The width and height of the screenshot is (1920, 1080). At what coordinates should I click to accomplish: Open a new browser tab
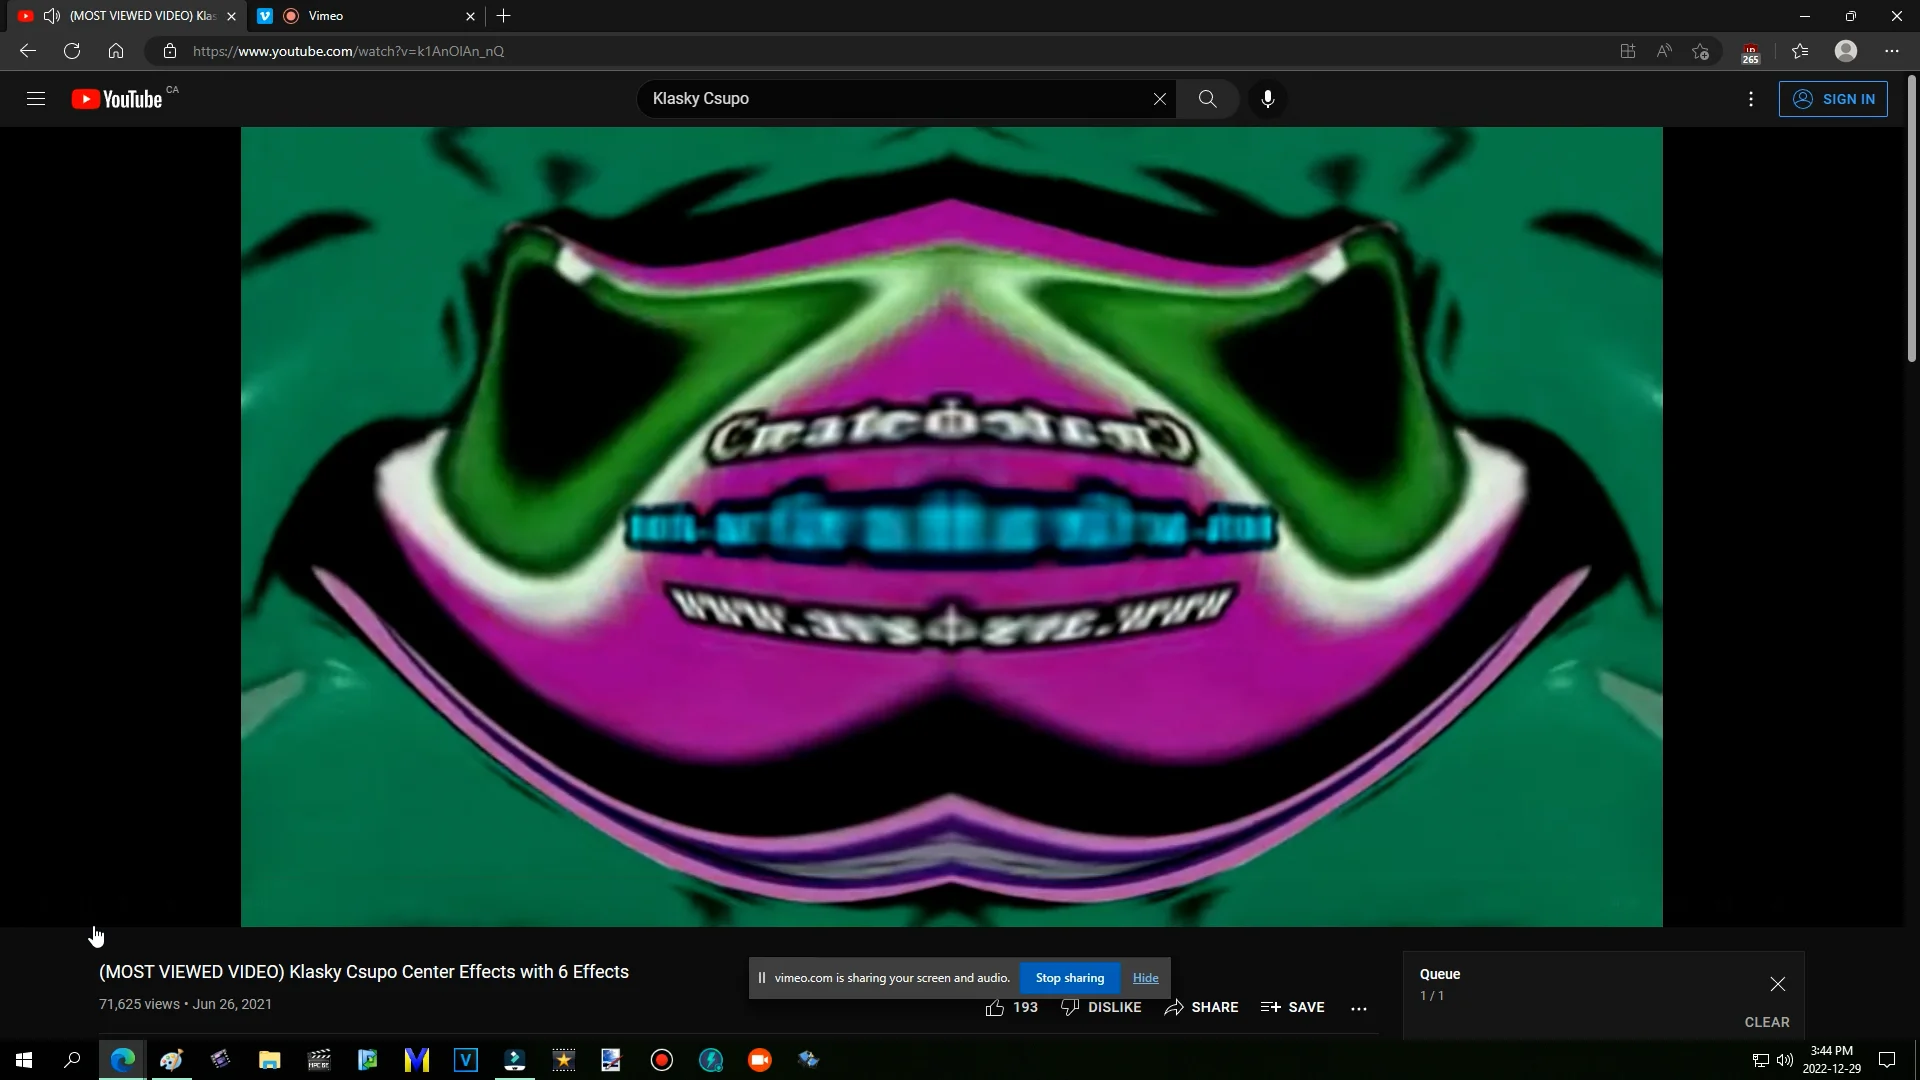[503, 16]
